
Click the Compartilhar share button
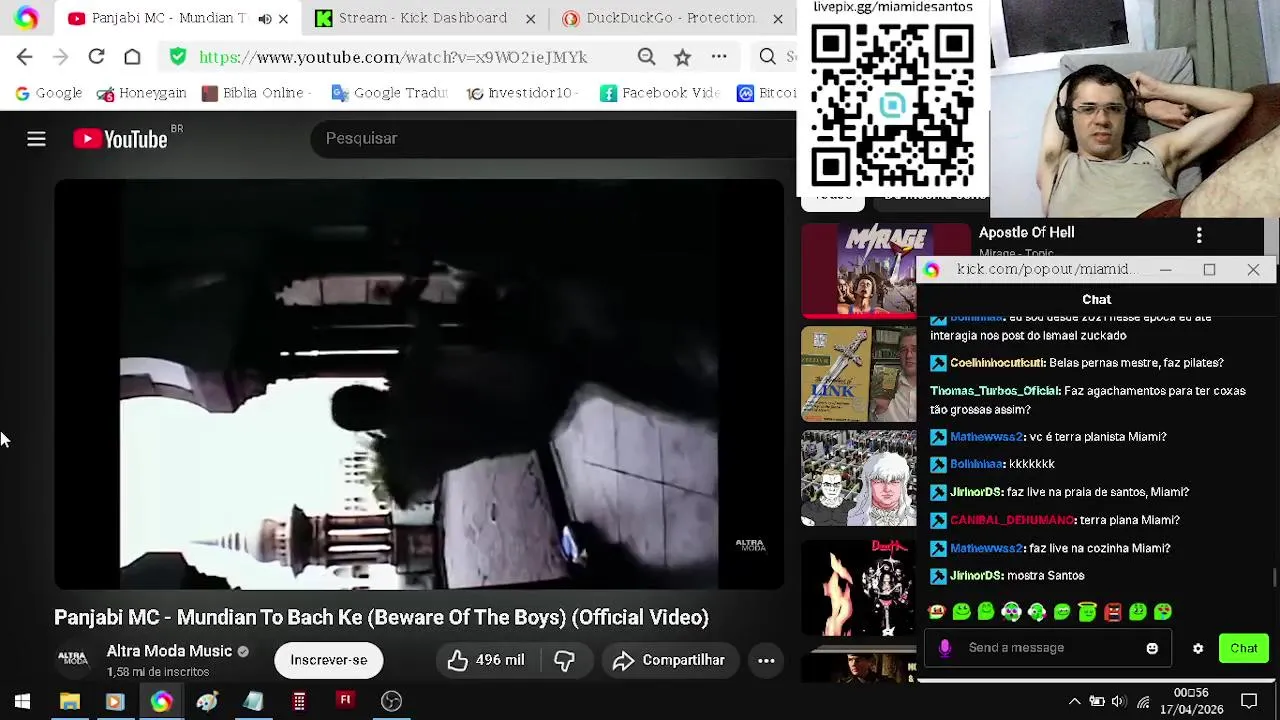(x=669, y=660)
